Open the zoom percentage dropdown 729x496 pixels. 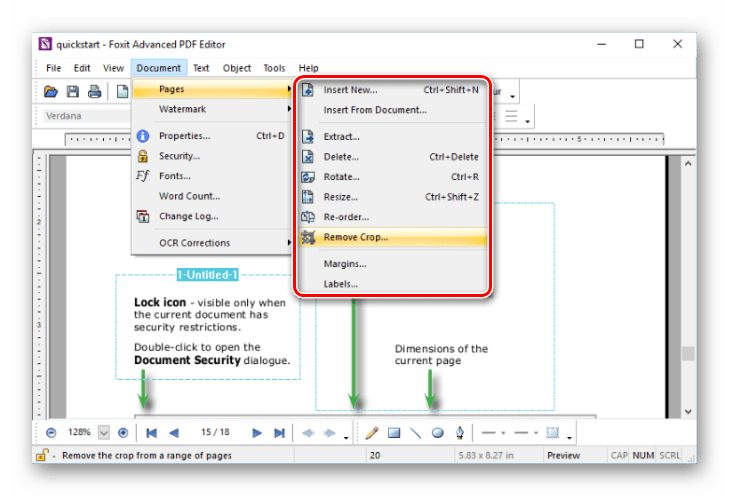(104, 433)
